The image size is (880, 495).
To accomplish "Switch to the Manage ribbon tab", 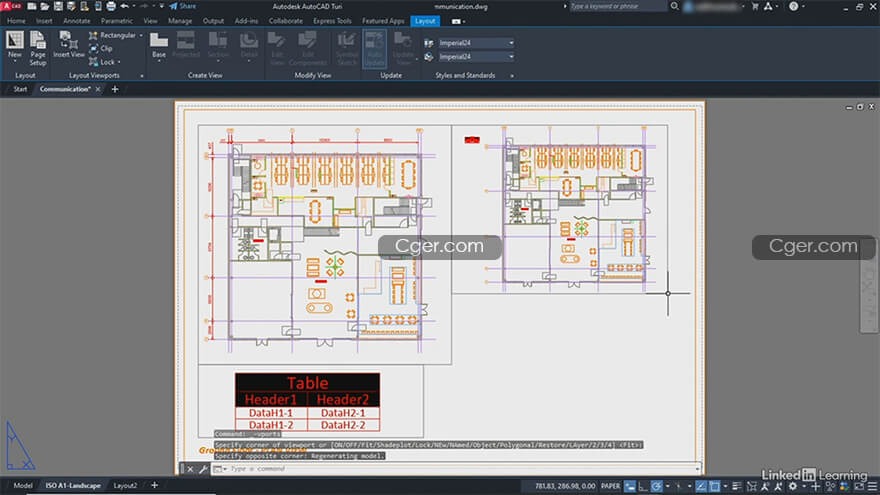I will pos(180,21).
